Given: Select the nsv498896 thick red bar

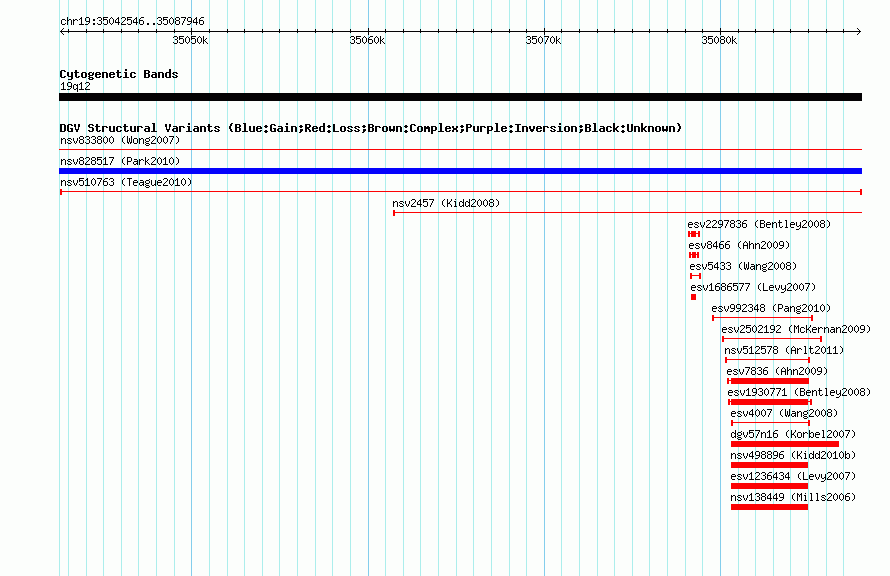Looking at the screenshot, I should pos(769,465).
